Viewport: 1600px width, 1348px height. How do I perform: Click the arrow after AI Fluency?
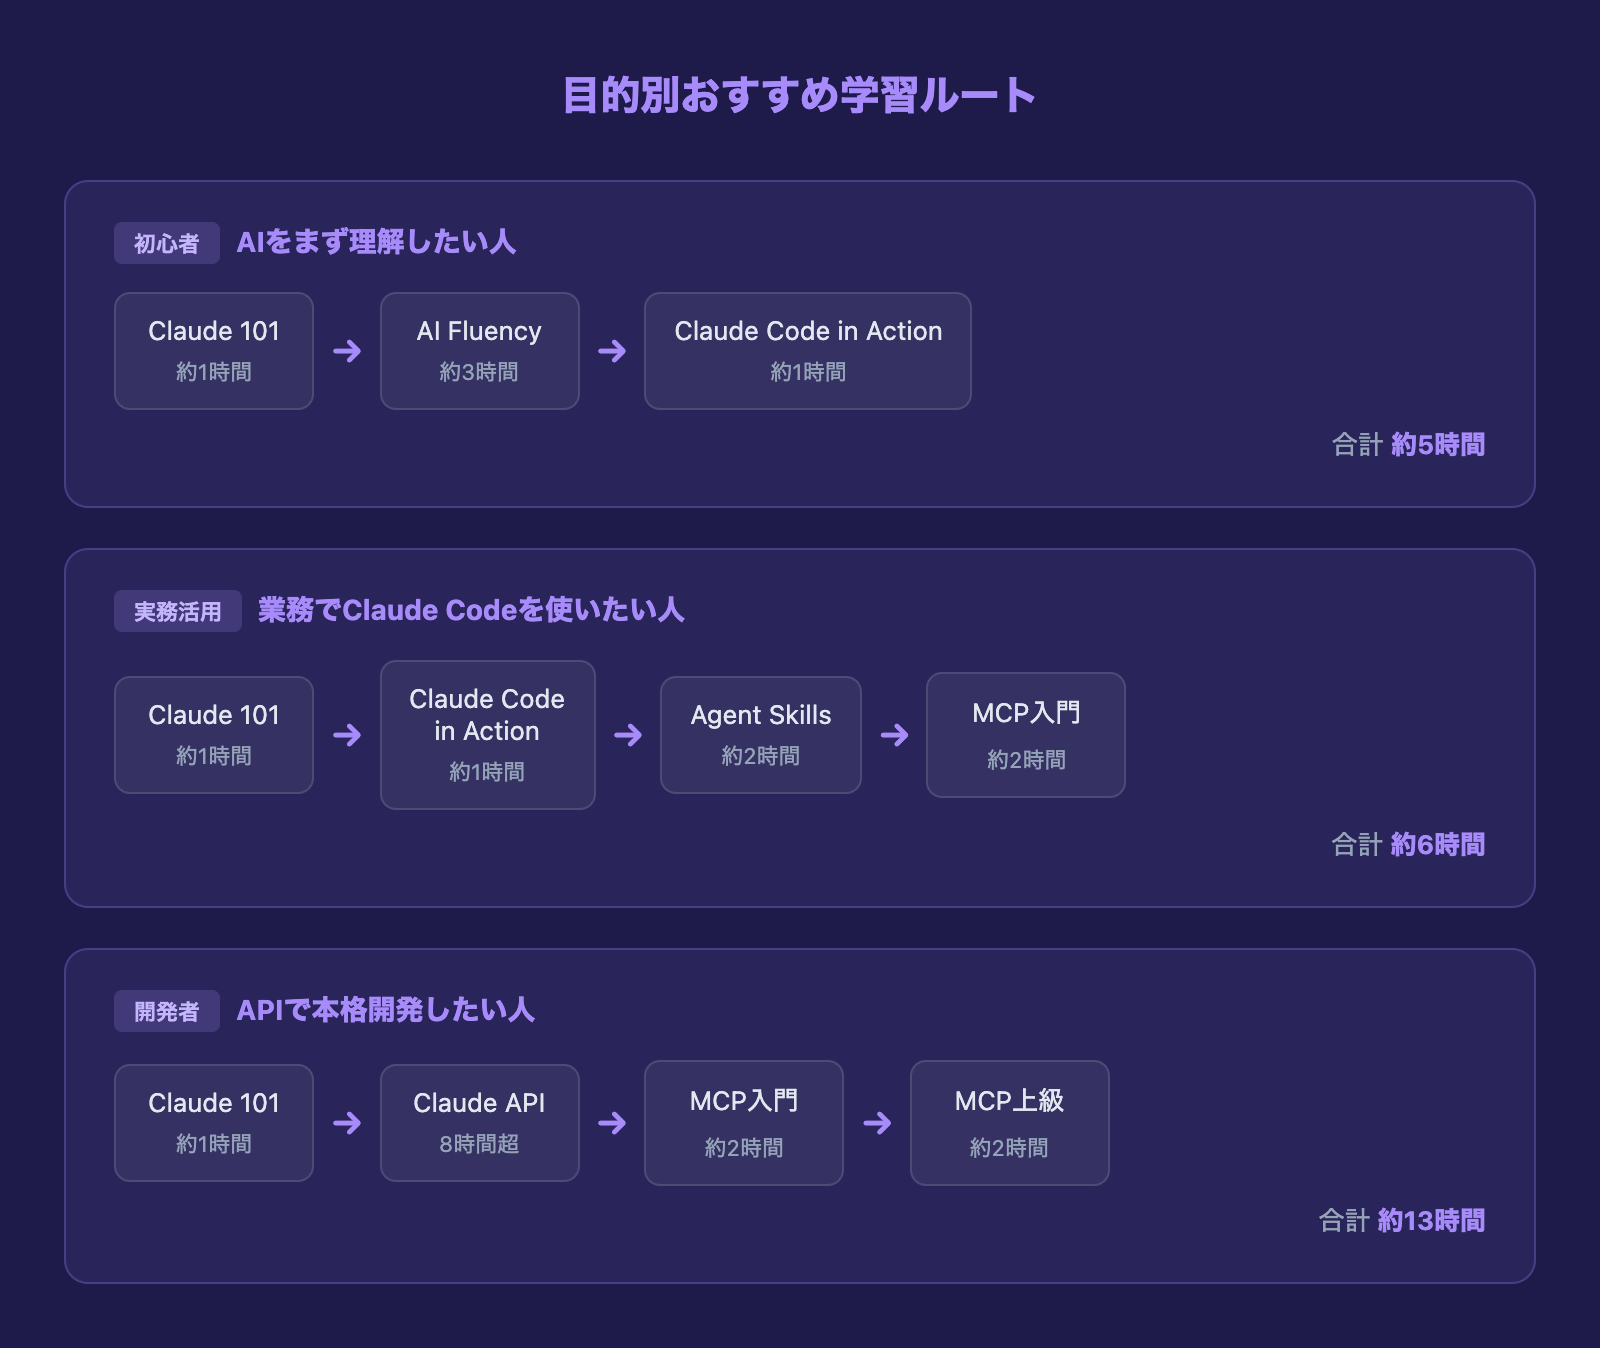(612, 350)
